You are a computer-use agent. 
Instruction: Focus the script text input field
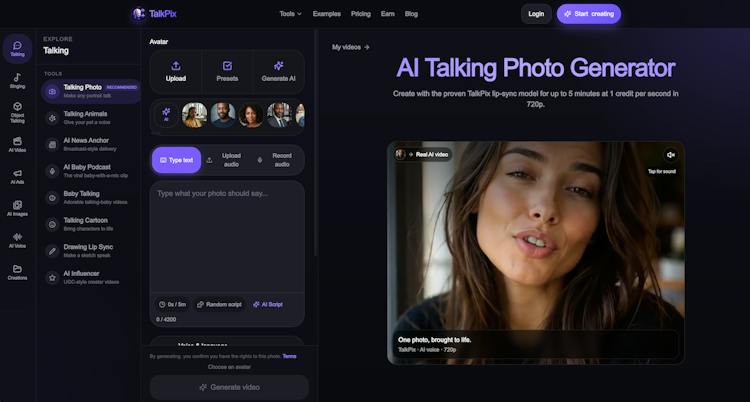[x=227, y=237]
